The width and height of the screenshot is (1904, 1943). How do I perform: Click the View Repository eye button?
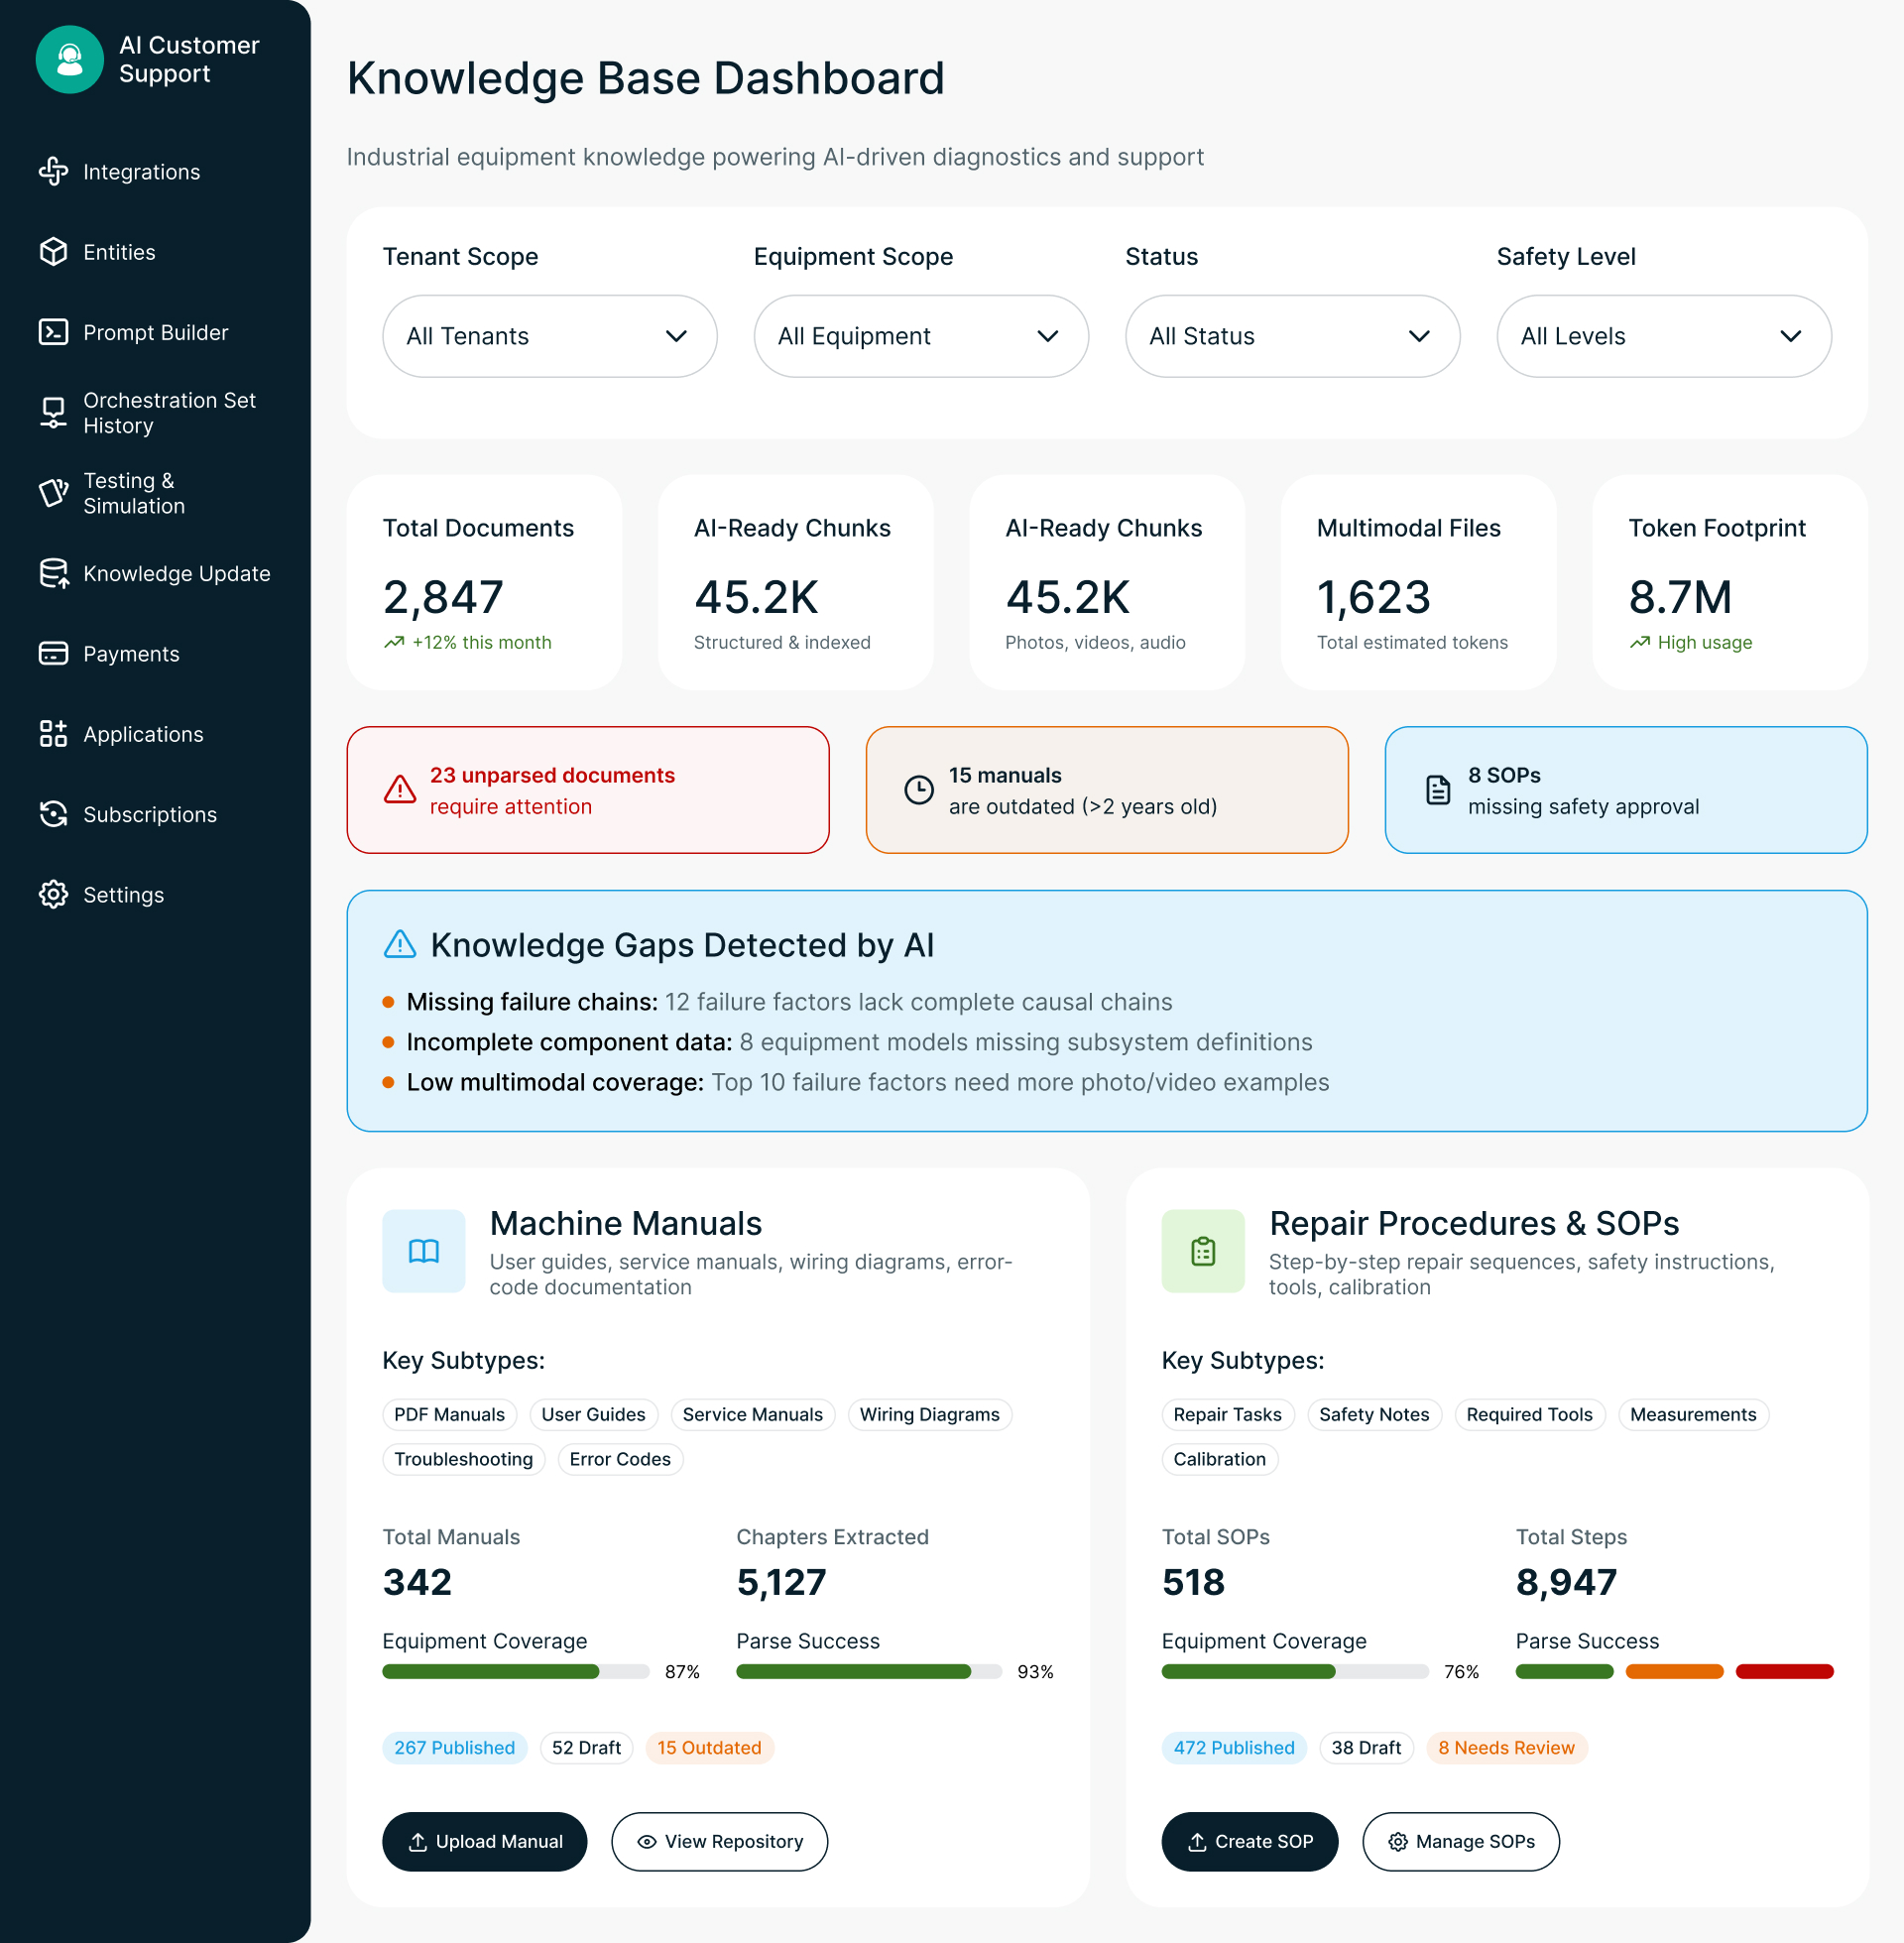pos(719,1842)
